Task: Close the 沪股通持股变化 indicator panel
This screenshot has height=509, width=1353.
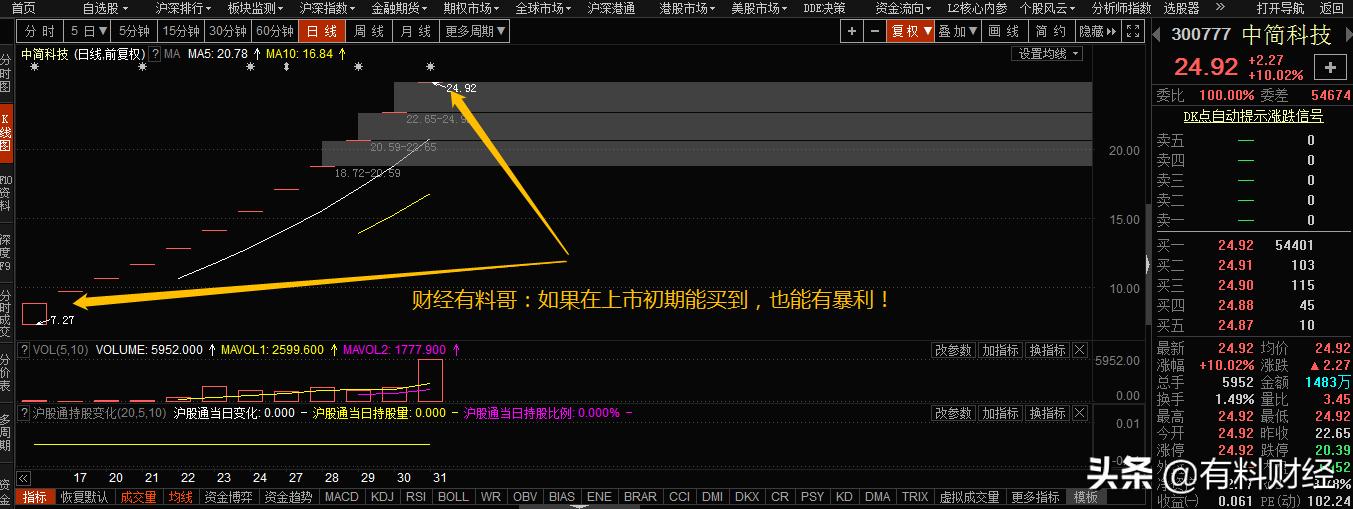Action: (1079, 413)
